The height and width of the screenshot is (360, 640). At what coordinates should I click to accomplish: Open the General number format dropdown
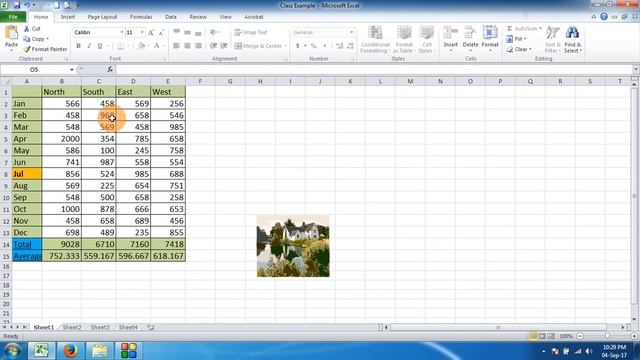[x=351, y=32]
